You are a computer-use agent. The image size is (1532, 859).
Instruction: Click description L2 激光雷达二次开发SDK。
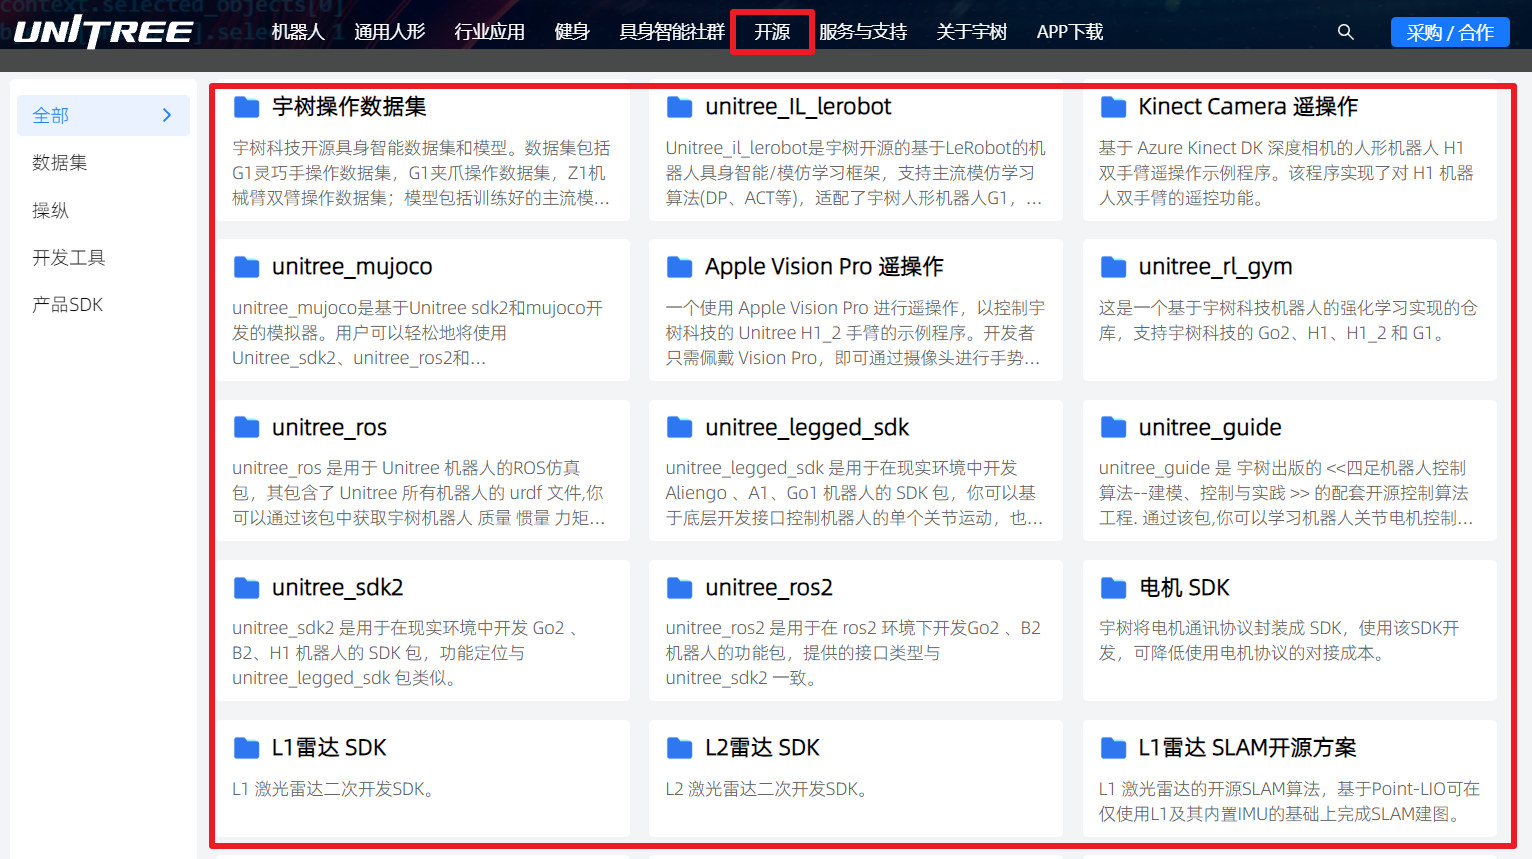point(770,789)
